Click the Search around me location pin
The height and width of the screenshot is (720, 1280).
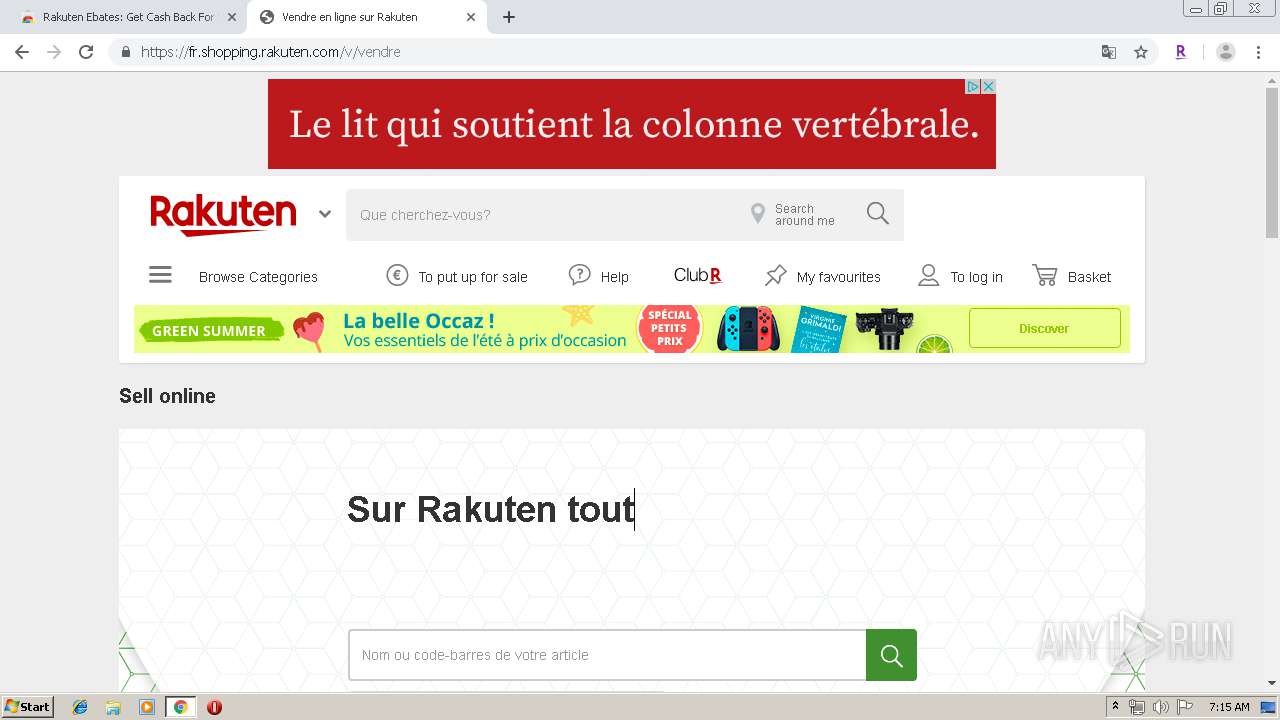point(758,214)
